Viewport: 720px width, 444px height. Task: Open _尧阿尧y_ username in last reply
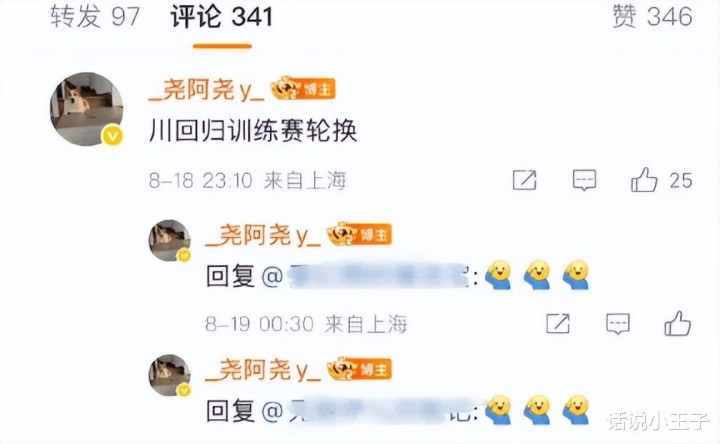[263, 370]
